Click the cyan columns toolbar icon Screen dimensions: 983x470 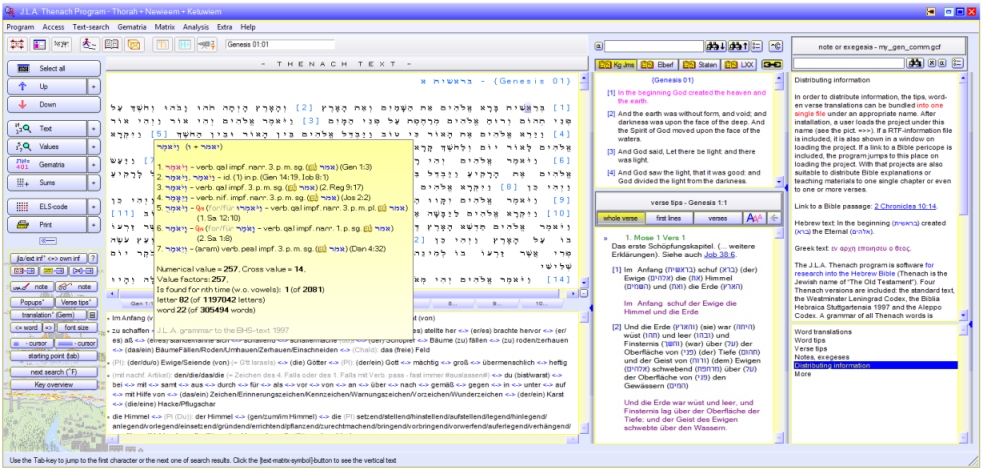click(184, 44)
